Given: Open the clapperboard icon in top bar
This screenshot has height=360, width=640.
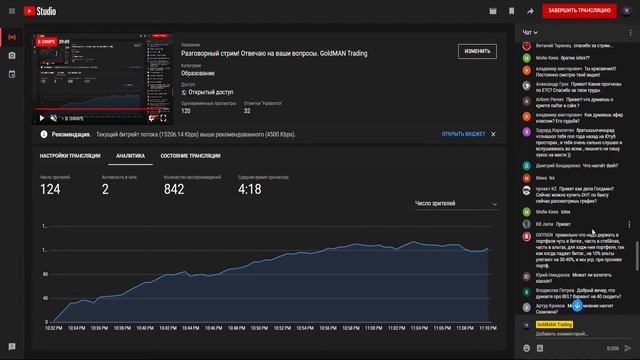Looking at the screenshot, I should 493,11.
